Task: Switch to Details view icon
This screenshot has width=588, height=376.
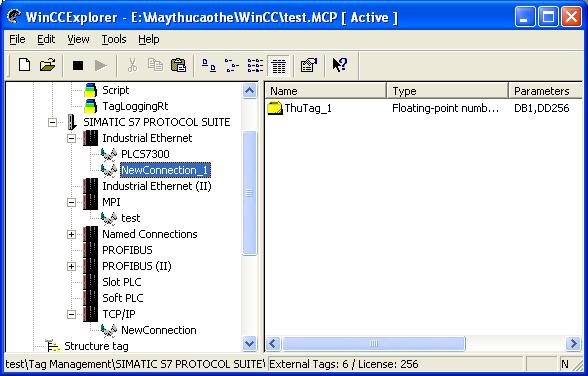Action: 278,66
